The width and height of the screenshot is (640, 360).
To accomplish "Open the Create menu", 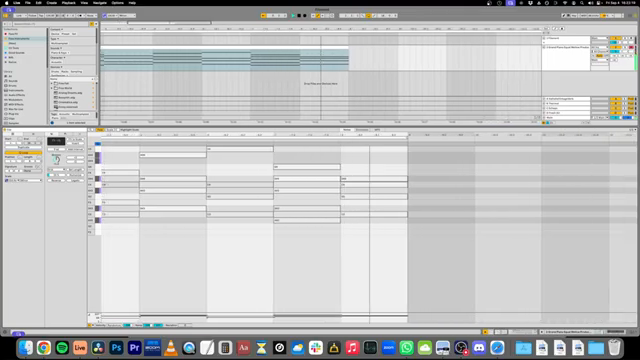I will point(51,3).
